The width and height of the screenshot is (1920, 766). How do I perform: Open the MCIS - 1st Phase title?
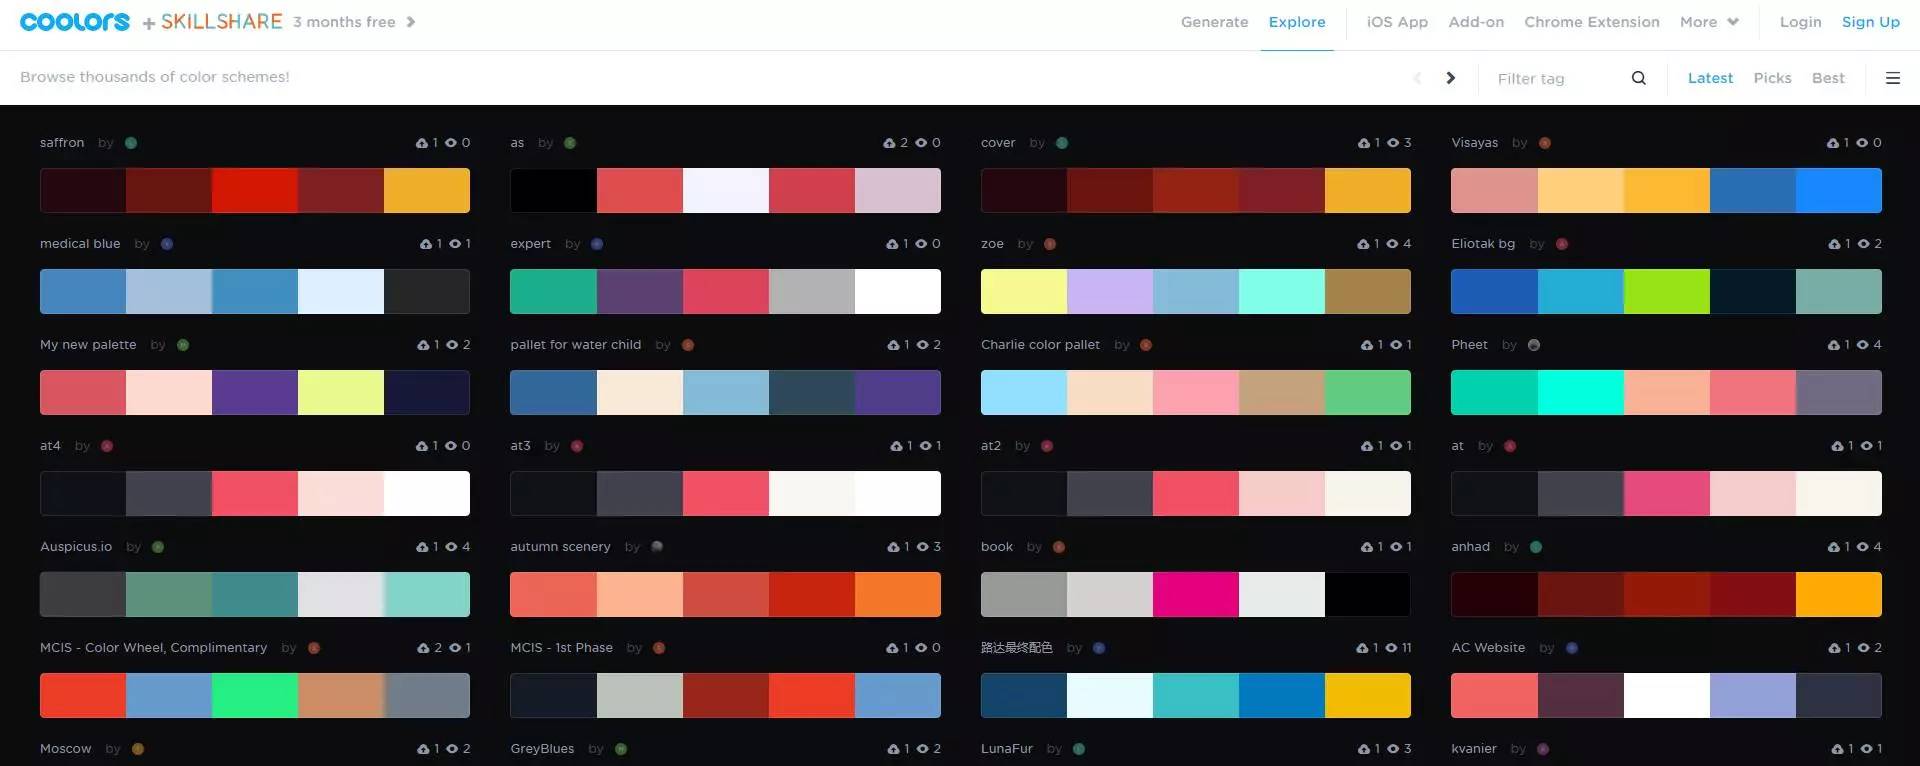tap(562, 648)
